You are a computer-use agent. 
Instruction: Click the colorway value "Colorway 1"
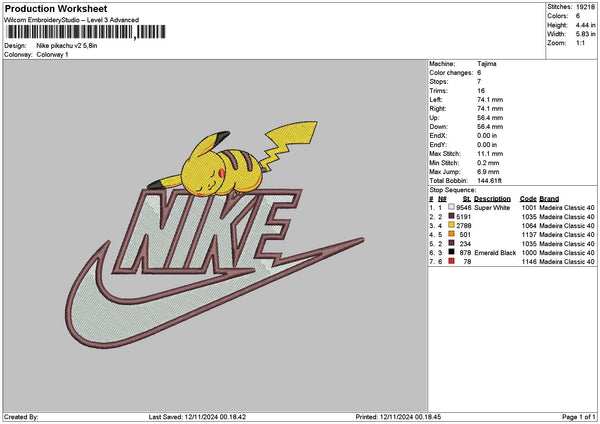click(x=52, y=55)
